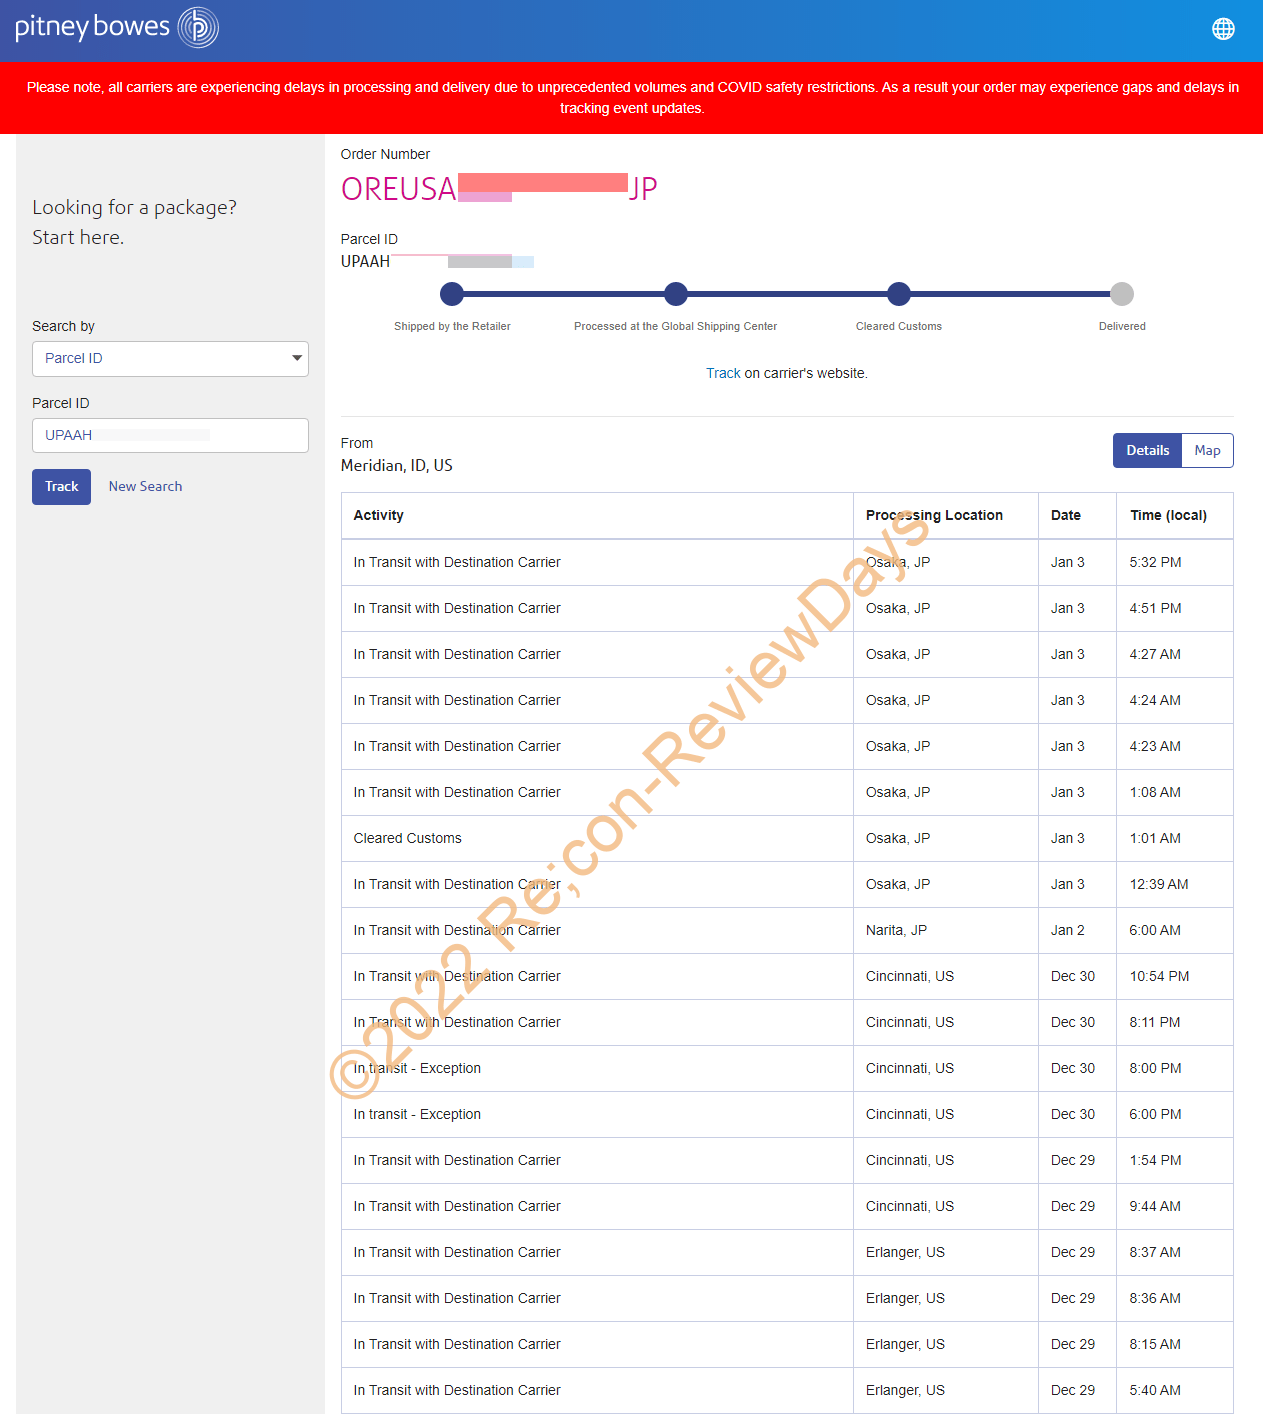The width and height of the screenshot is (1263, 1414).
Task: Click the "Delivered" progress indicator
Action: 1121,293
